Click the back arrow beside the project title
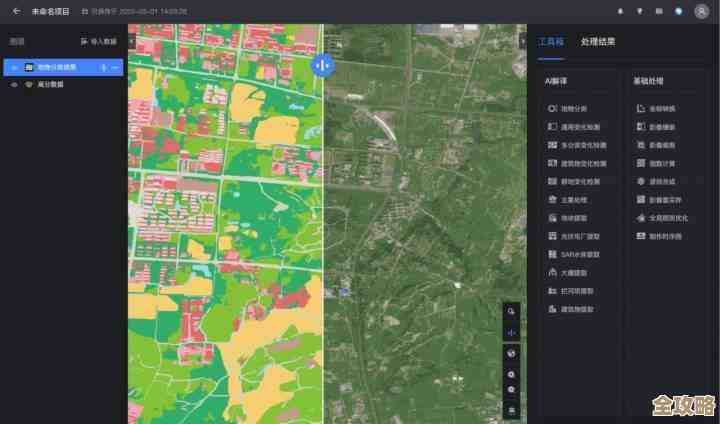This screenshot has width=720, height=424. pyautogui.click(x=16, y=11)
